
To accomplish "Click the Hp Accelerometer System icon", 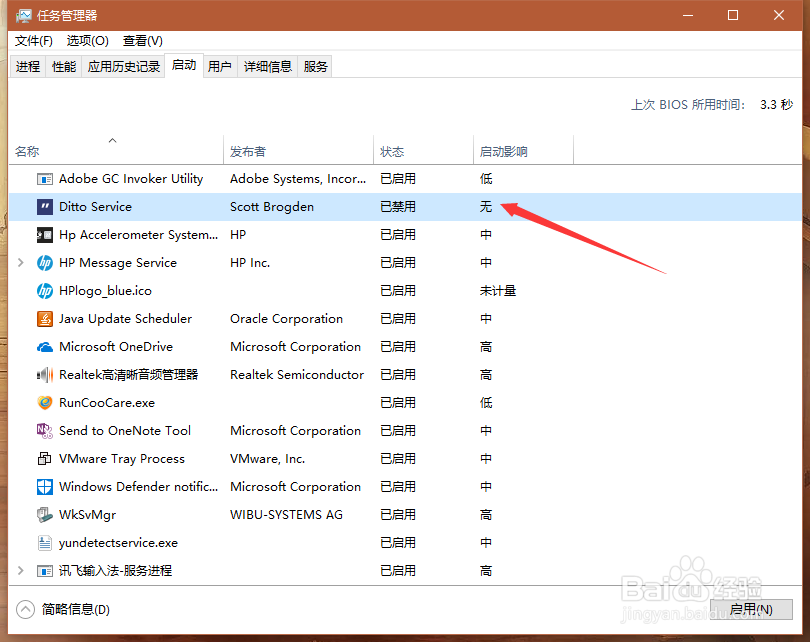I will (x=45, y=235).
